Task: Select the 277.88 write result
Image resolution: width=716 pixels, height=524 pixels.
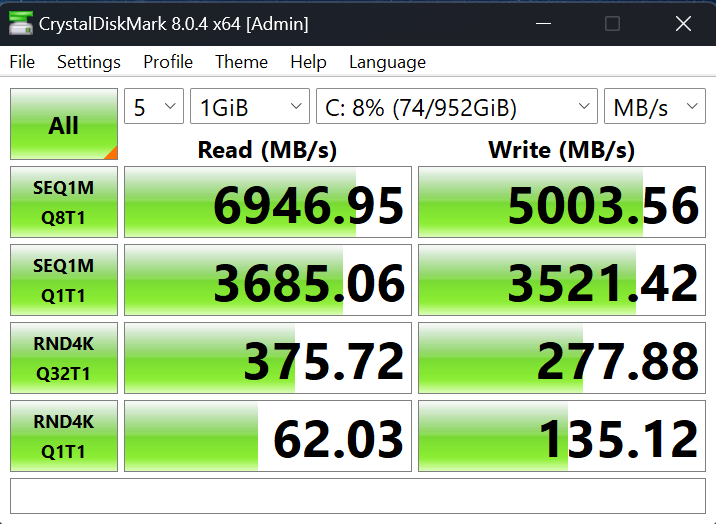Action: tap(562, 358)
